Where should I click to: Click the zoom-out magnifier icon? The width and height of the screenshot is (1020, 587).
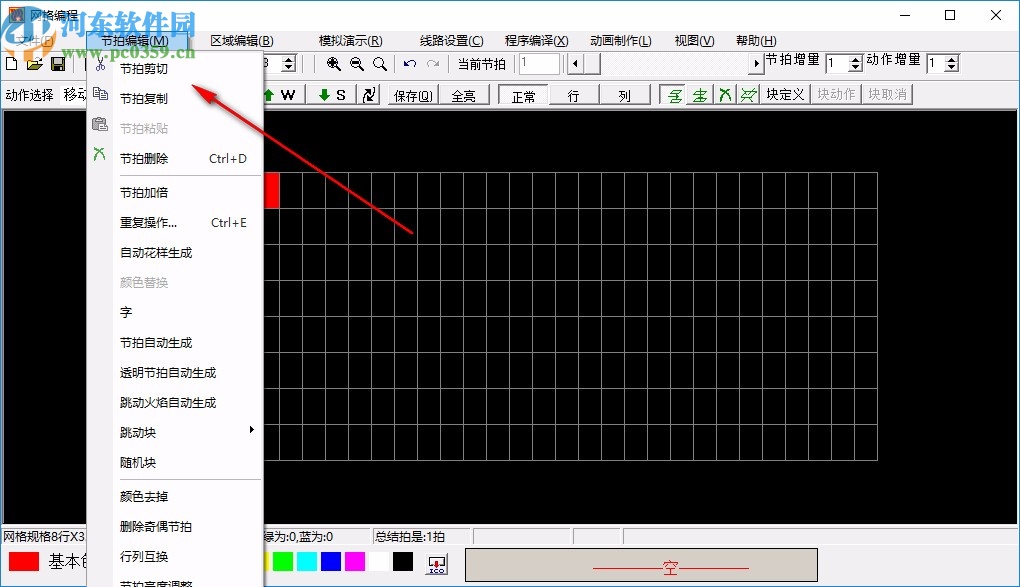(x=357, y=63)
